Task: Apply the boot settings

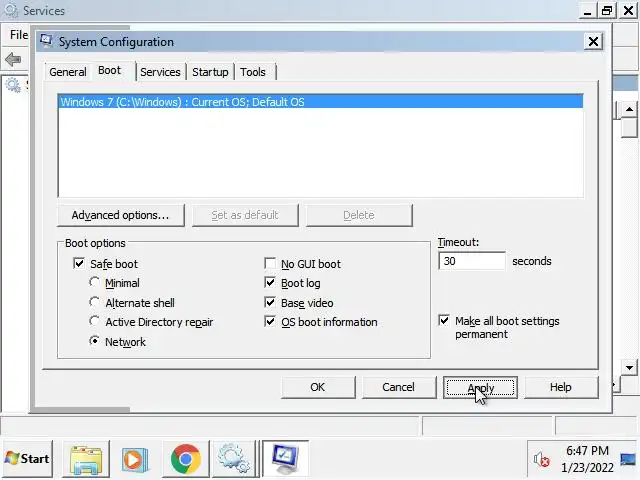Action: click(x=480, y=387)
